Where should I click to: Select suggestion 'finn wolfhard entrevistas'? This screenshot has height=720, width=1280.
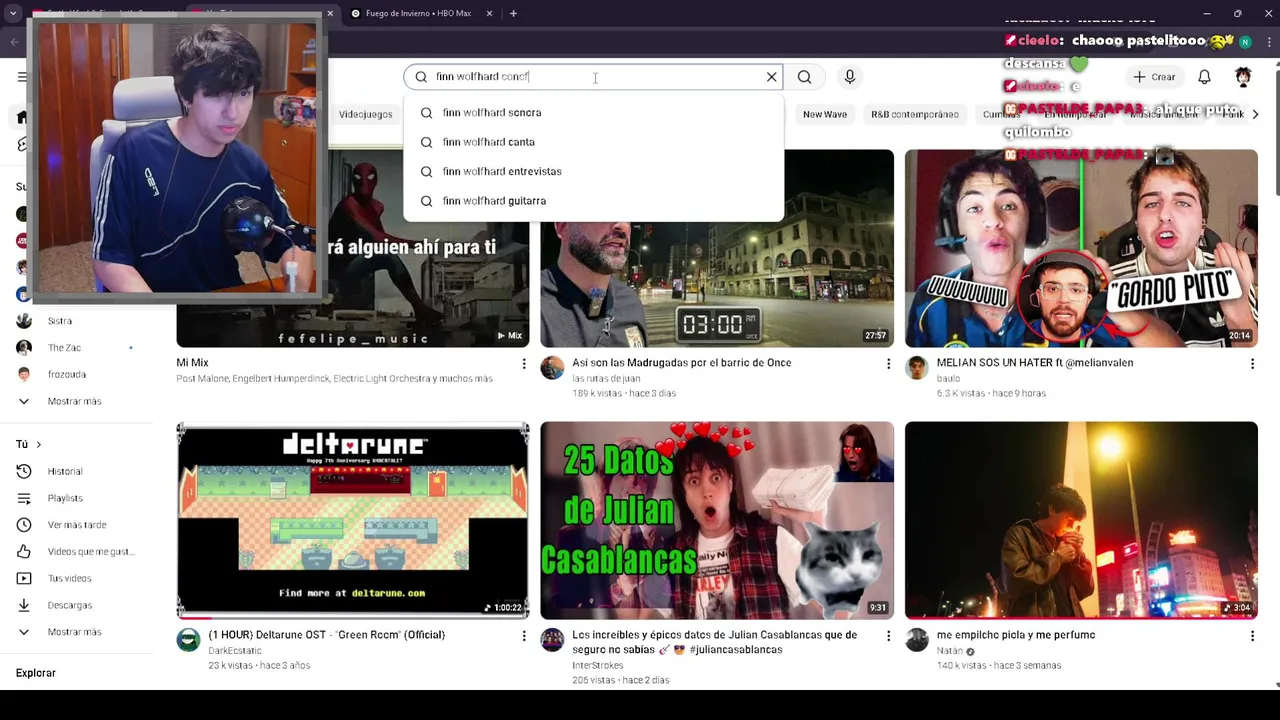593,171
